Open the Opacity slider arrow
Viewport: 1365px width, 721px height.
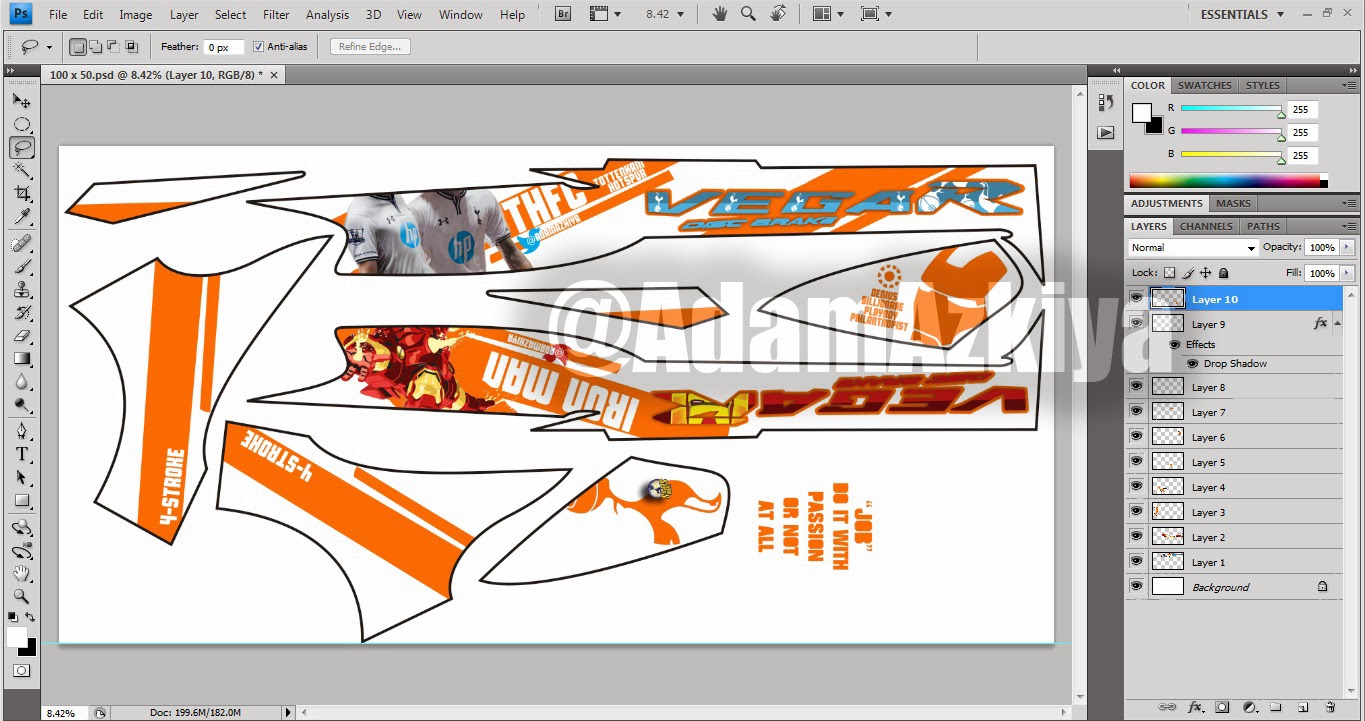1347,247
